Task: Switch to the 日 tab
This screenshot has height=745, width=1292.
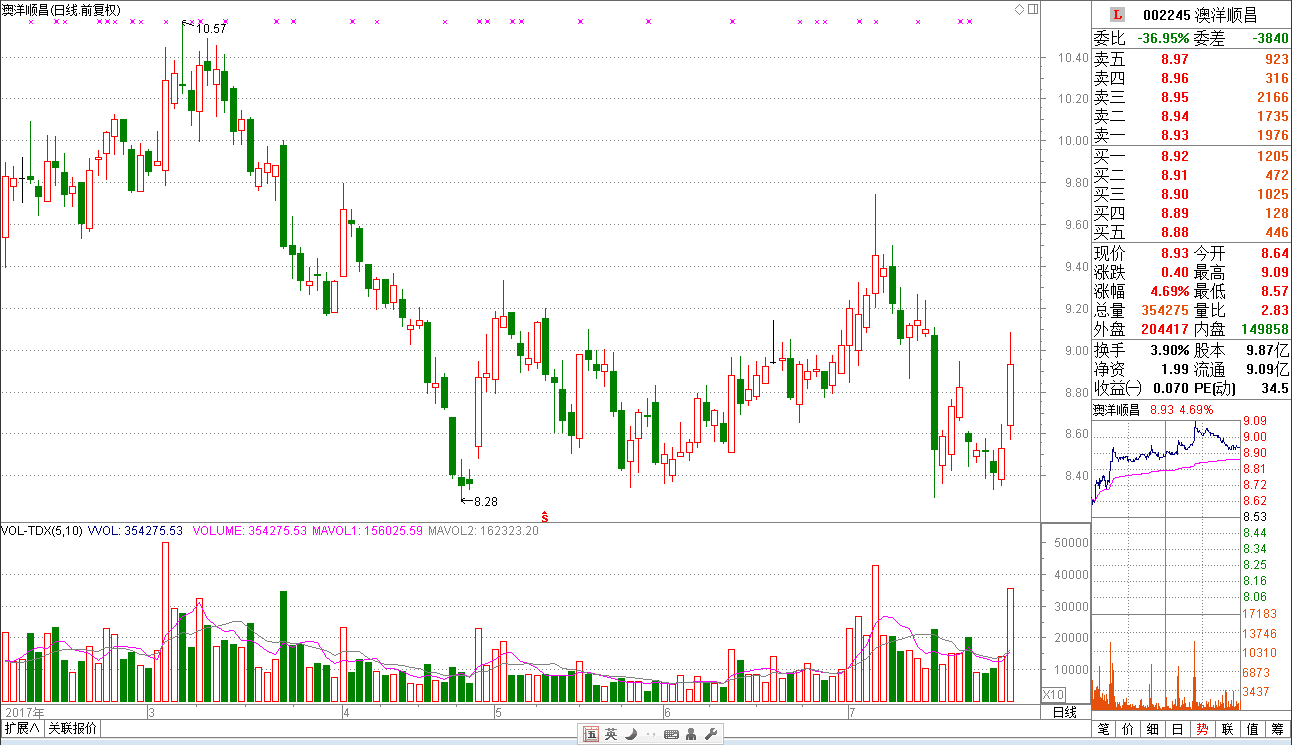Action: click(1178, 729)
